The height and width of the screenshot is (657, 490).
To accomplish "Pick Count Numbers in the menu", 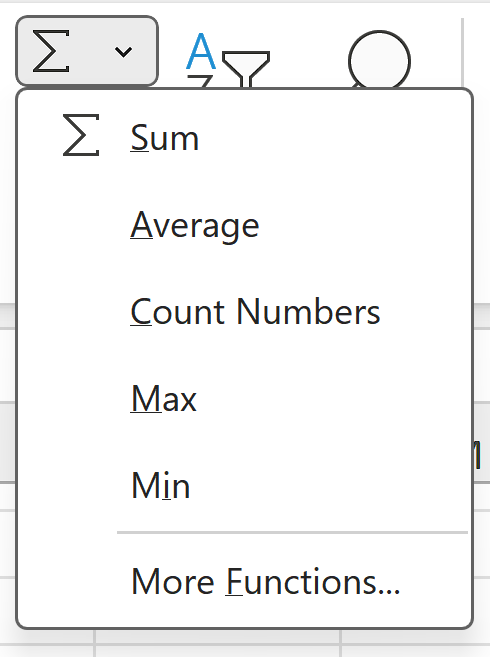I will (245, 312).
